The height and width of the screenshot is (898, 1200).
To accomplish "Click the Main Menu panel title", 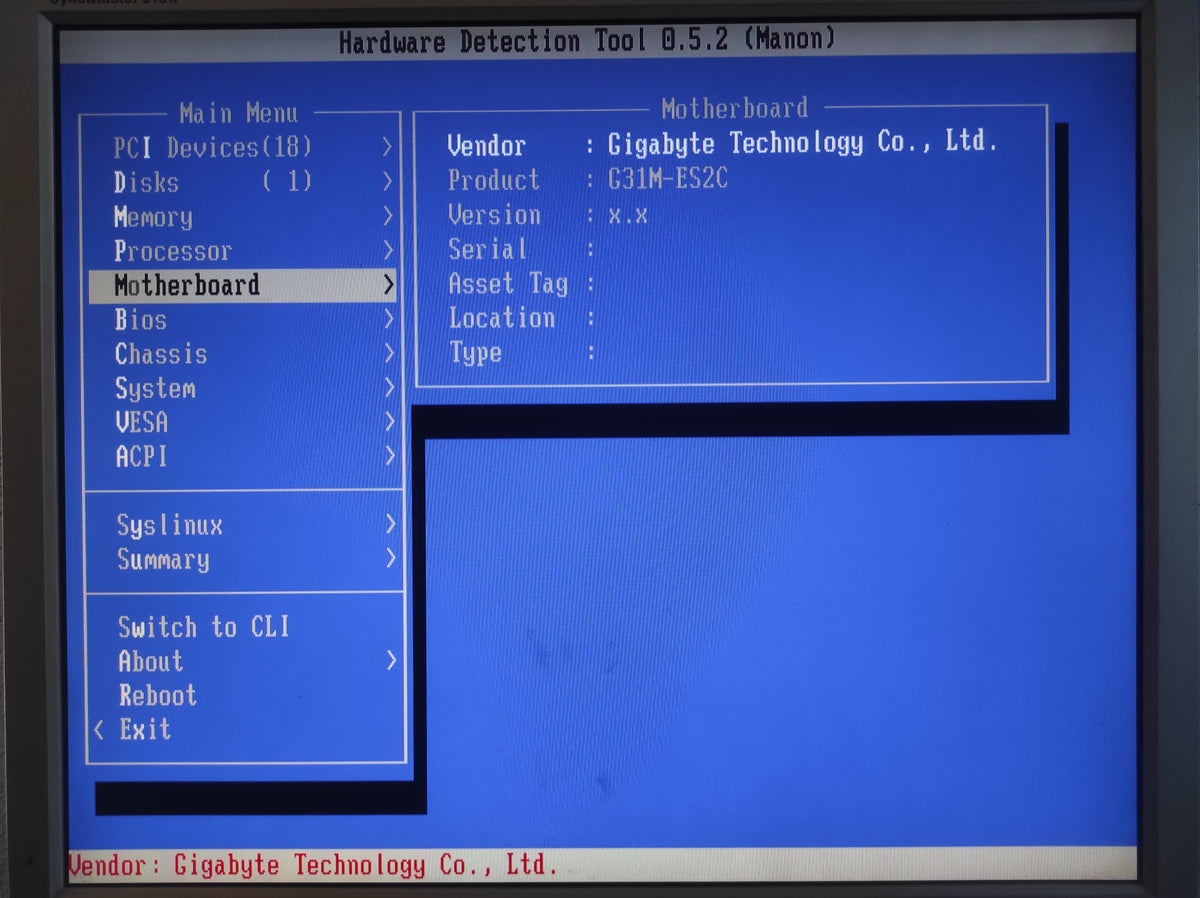I will click(238, 113).
